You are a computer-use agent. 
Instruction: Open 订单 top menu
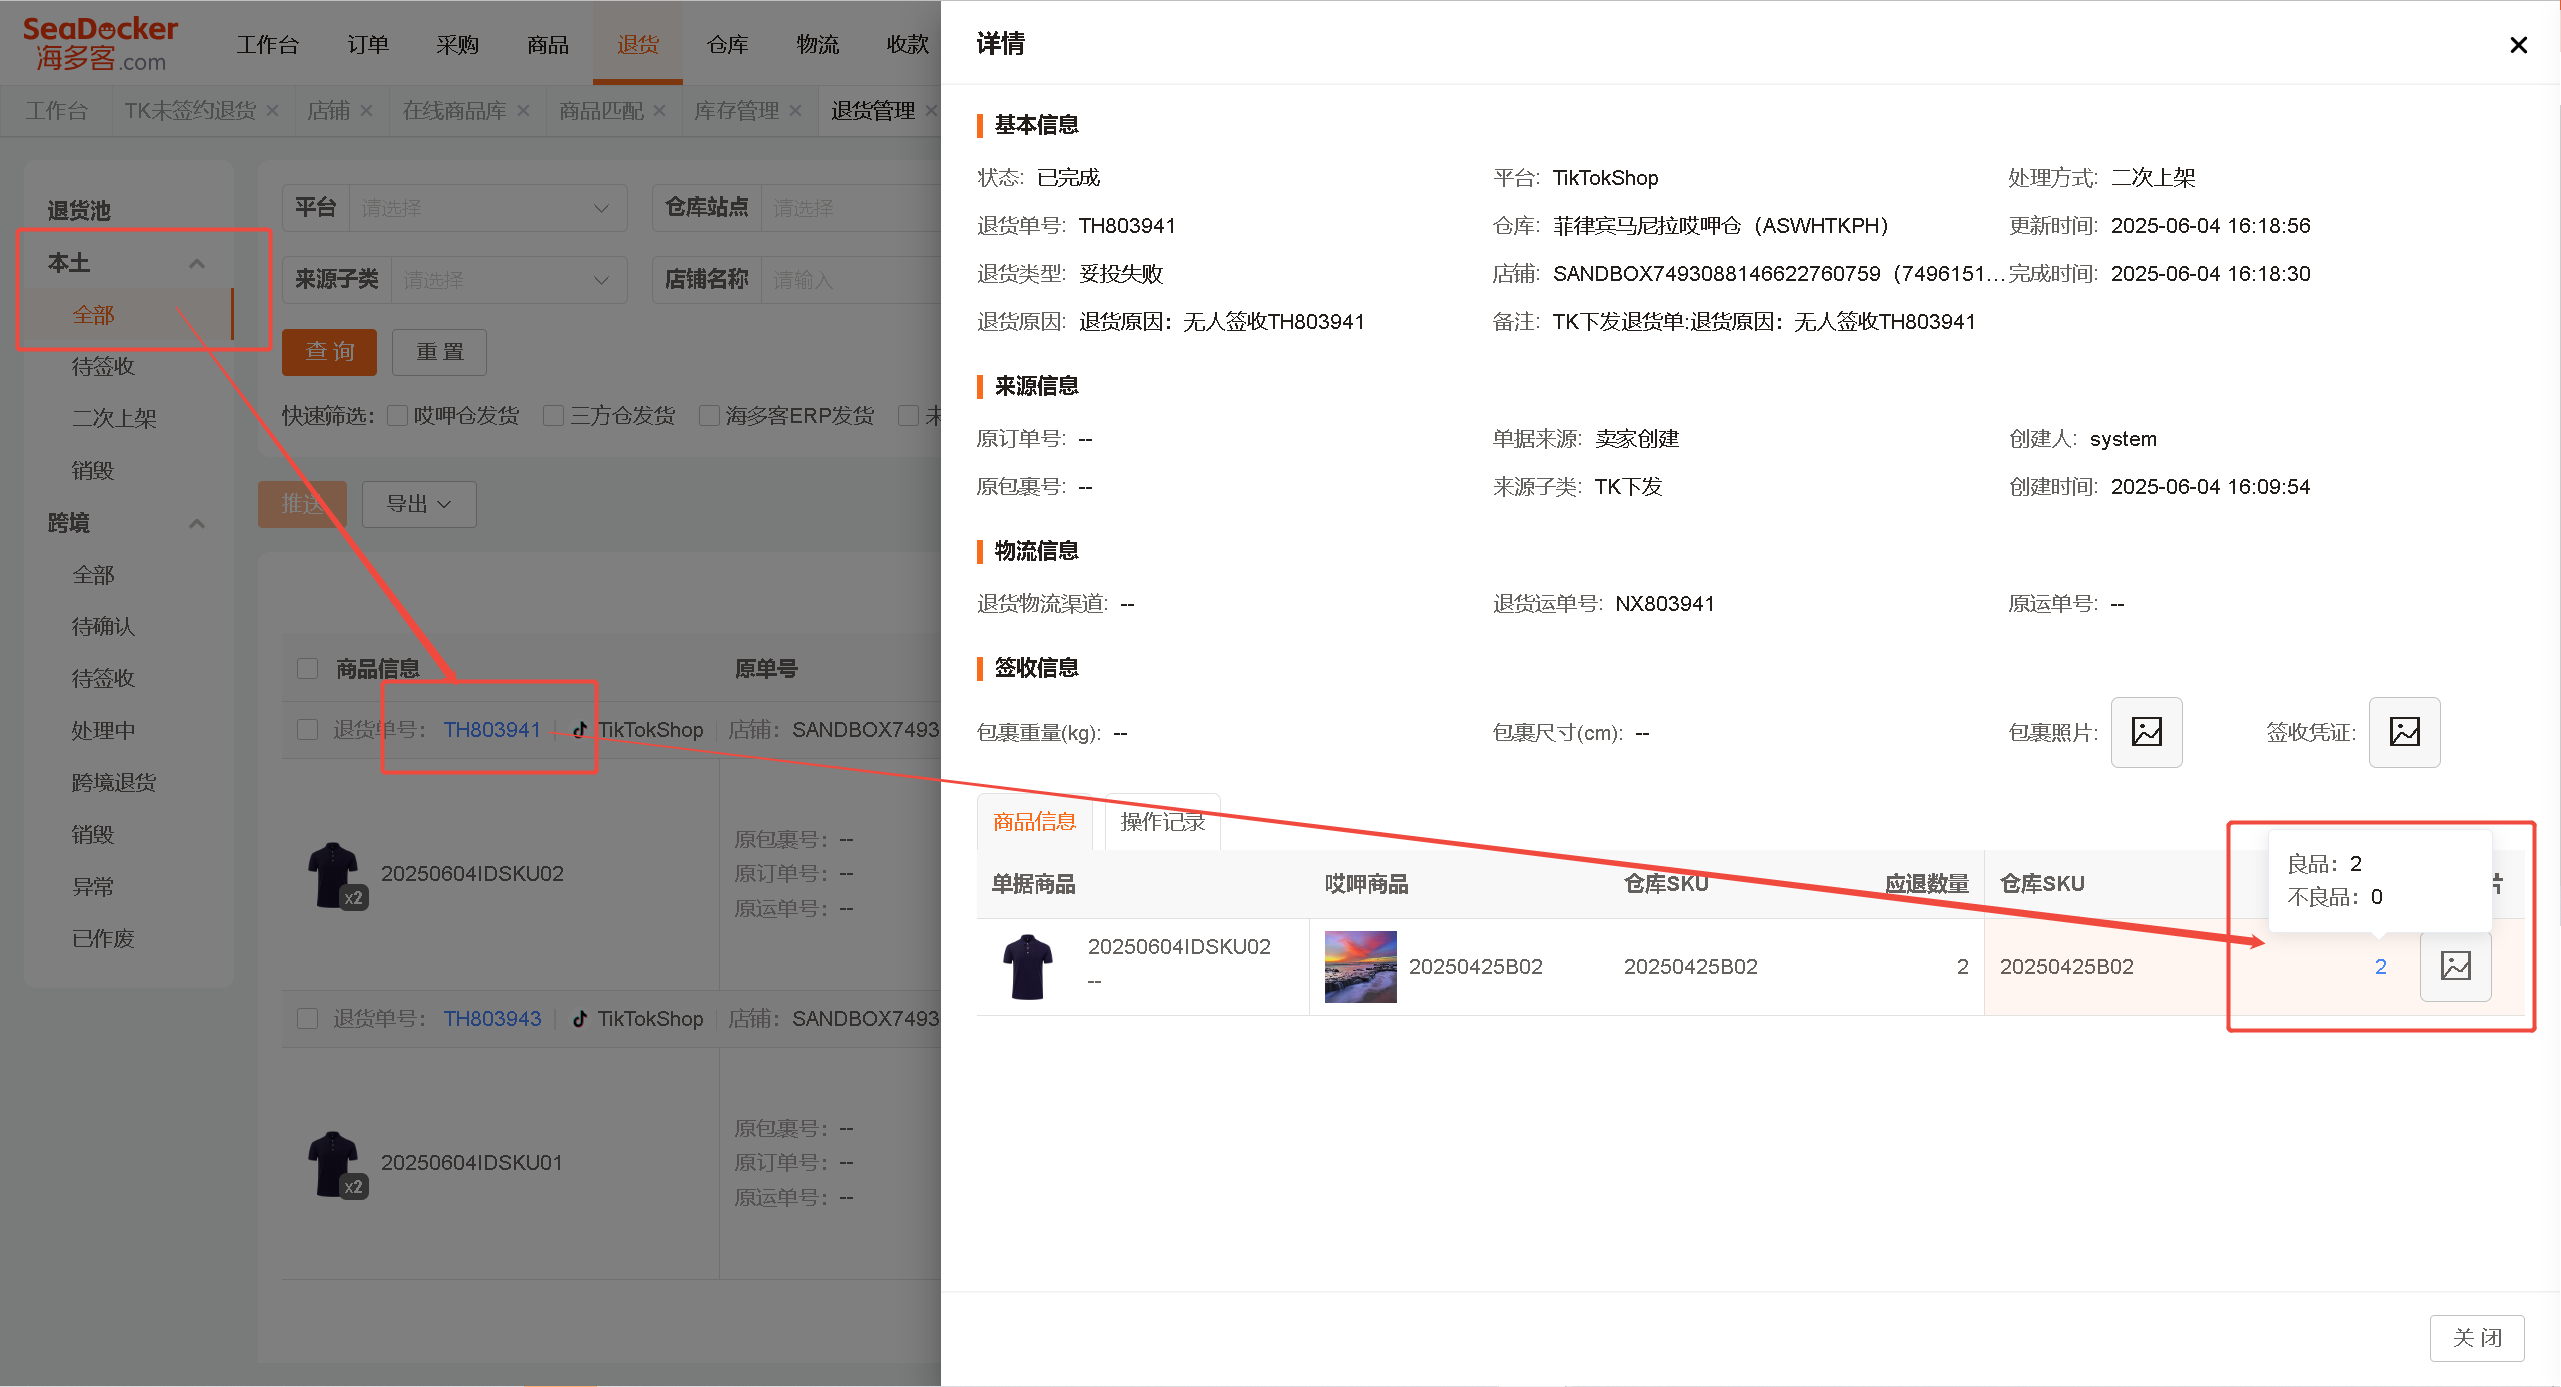367,45
